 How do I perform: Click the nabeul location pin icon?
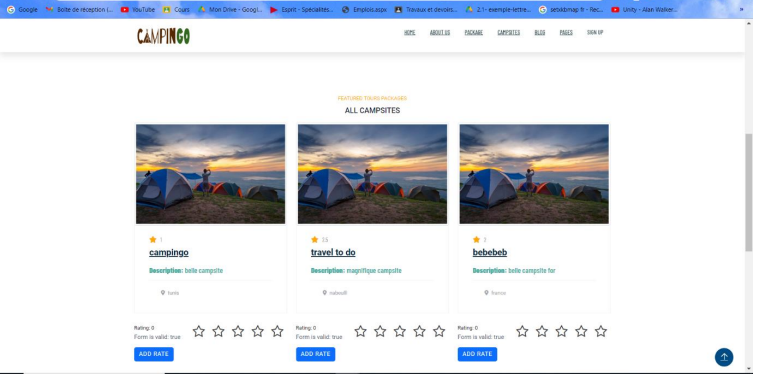(x=324, y=292)
